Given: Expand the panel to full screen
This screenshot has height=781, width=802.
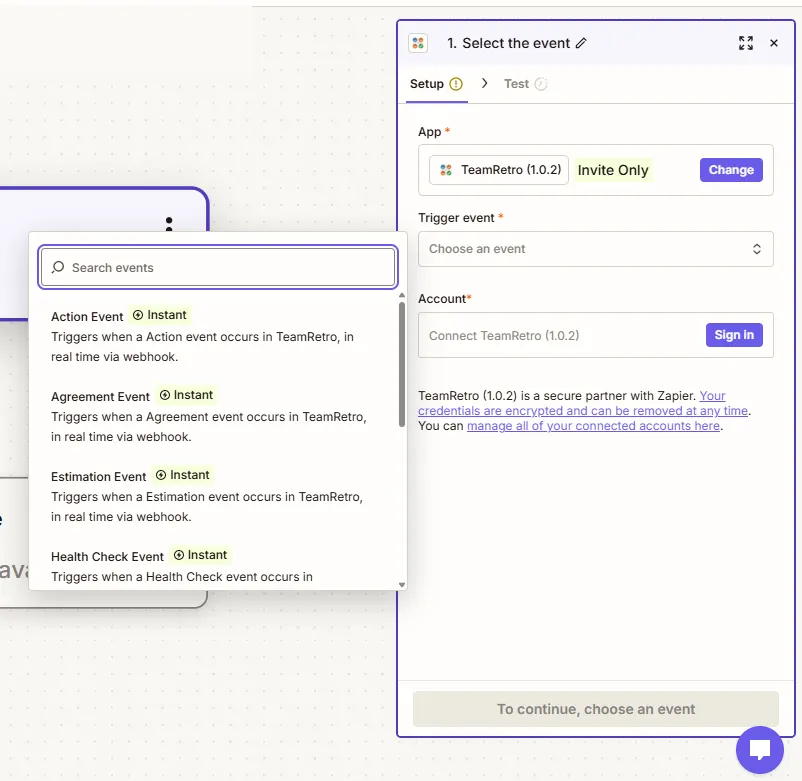Looking at the screenshot, I should [746, 43].
